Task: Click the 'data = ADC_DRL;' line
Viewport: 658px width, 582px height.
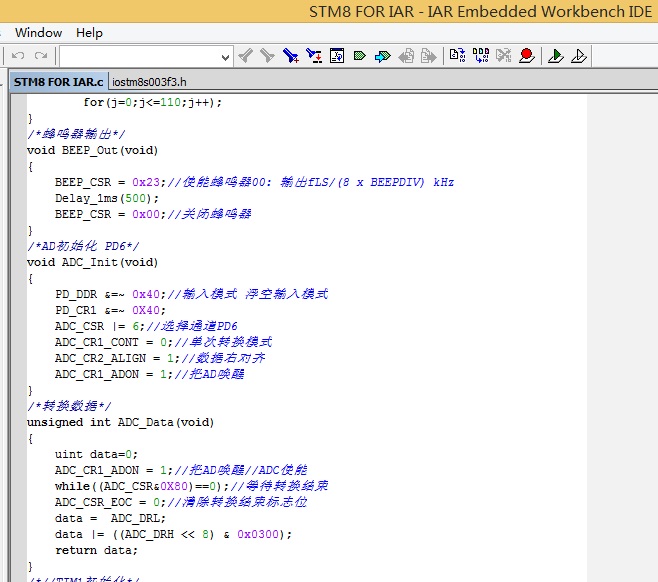Action: (x=110, y=518)
